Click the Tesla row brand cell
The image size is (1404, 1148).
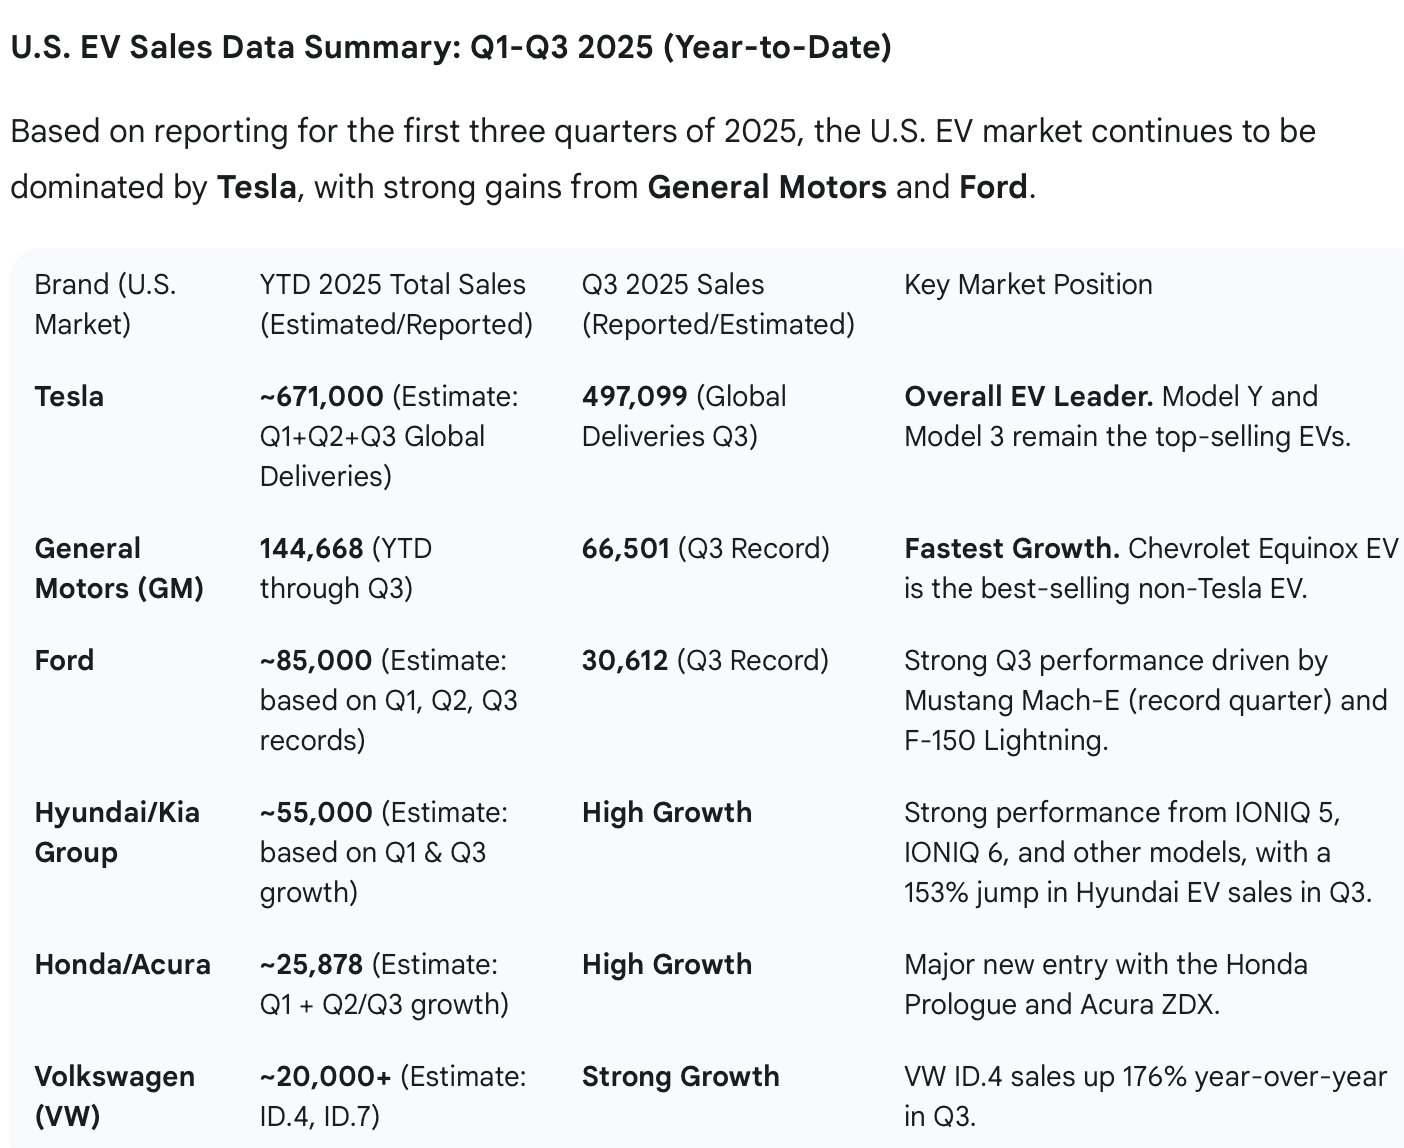coord(69,397)
